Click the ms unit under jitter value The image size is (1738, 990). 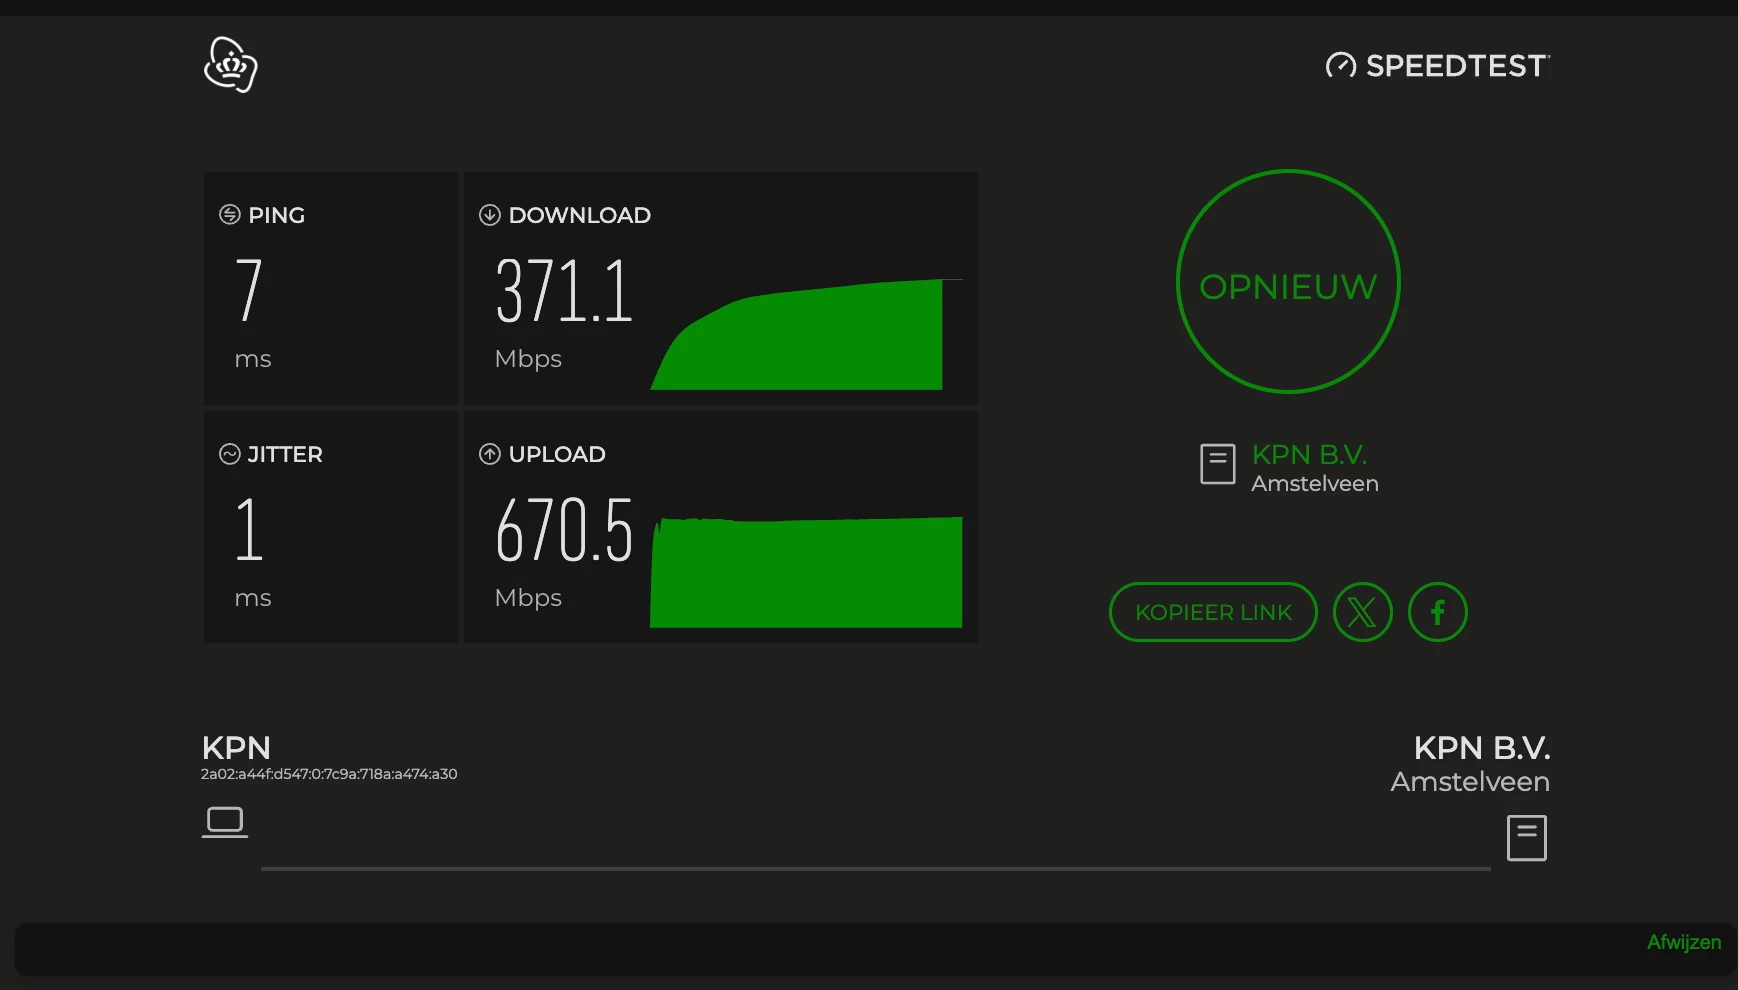253,599
